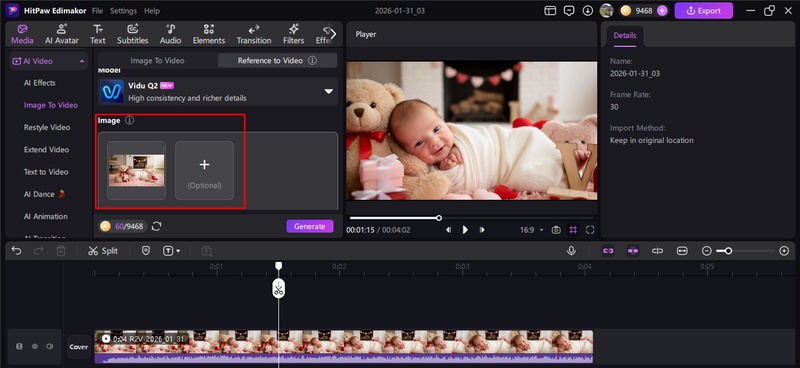Select Restyle Video in the sidebar
Screen dimensions: 800x368
point(47,127)
